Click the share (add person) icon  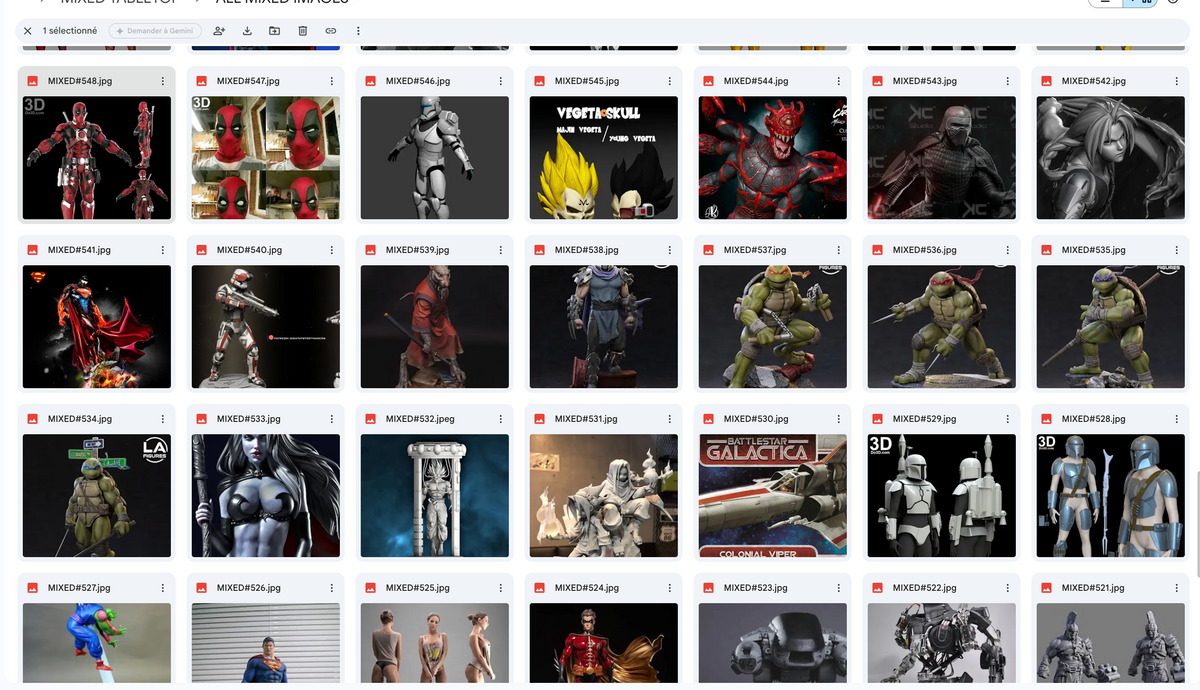point(219,31)
